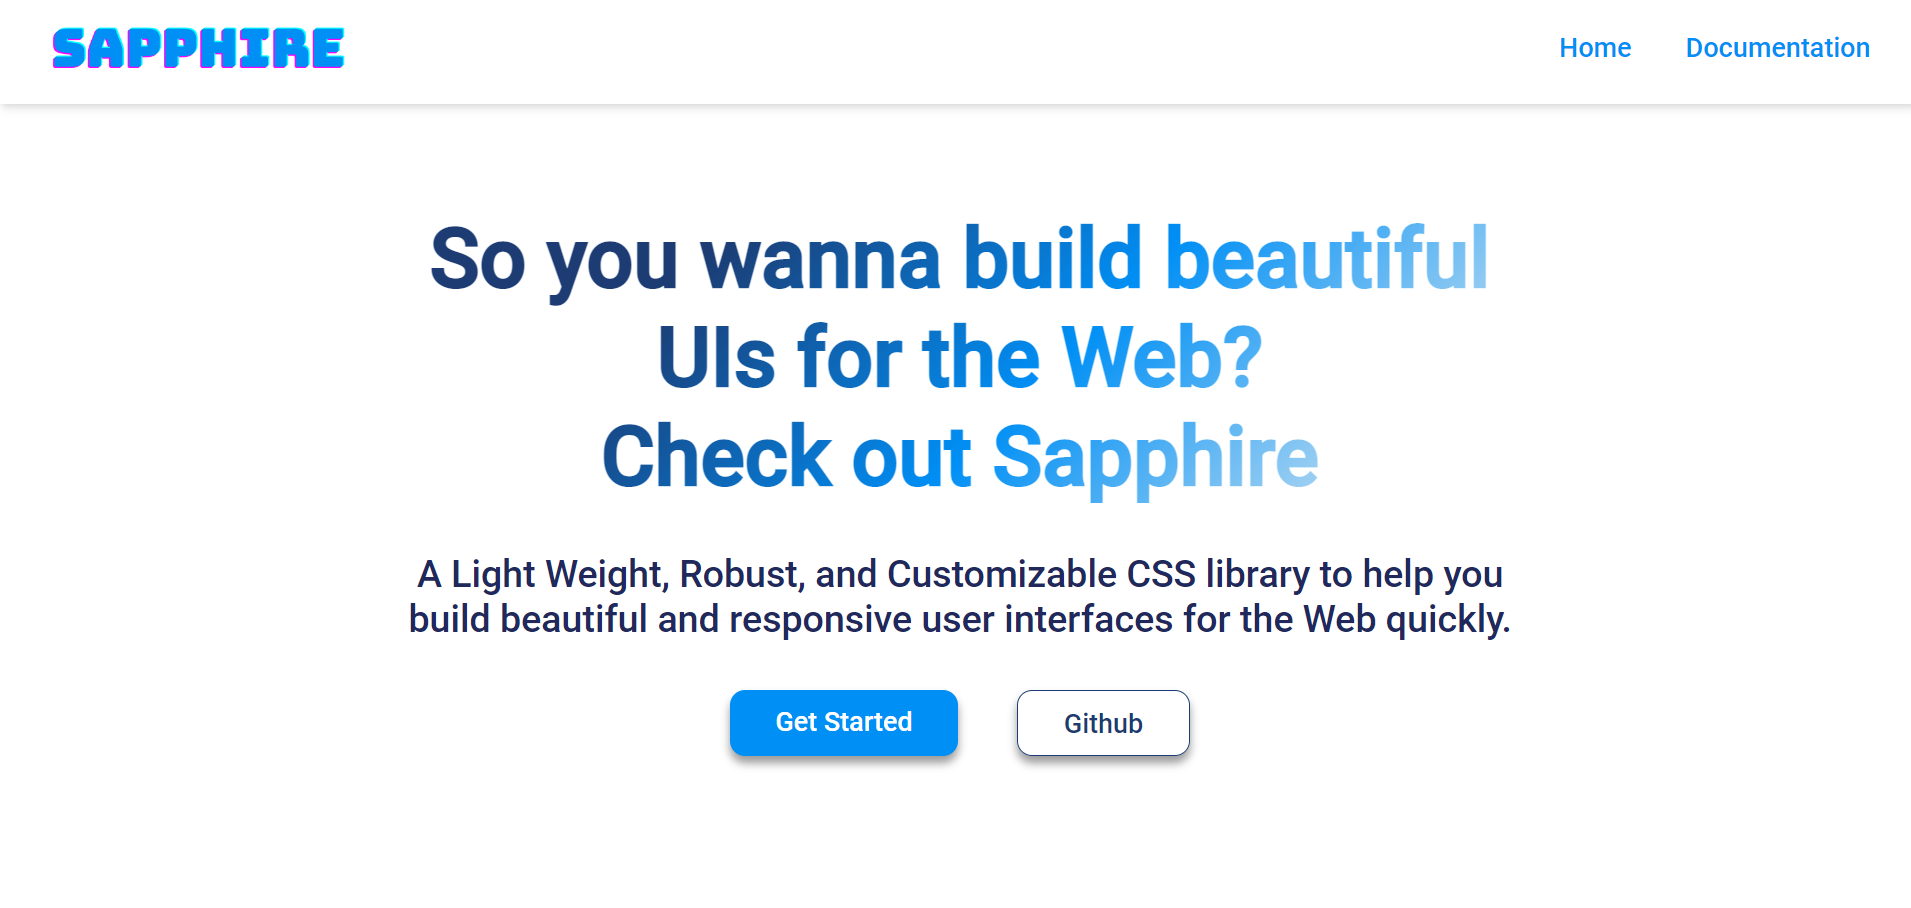
Task: Click the blue Get Started button
Action: click(844, 722)
